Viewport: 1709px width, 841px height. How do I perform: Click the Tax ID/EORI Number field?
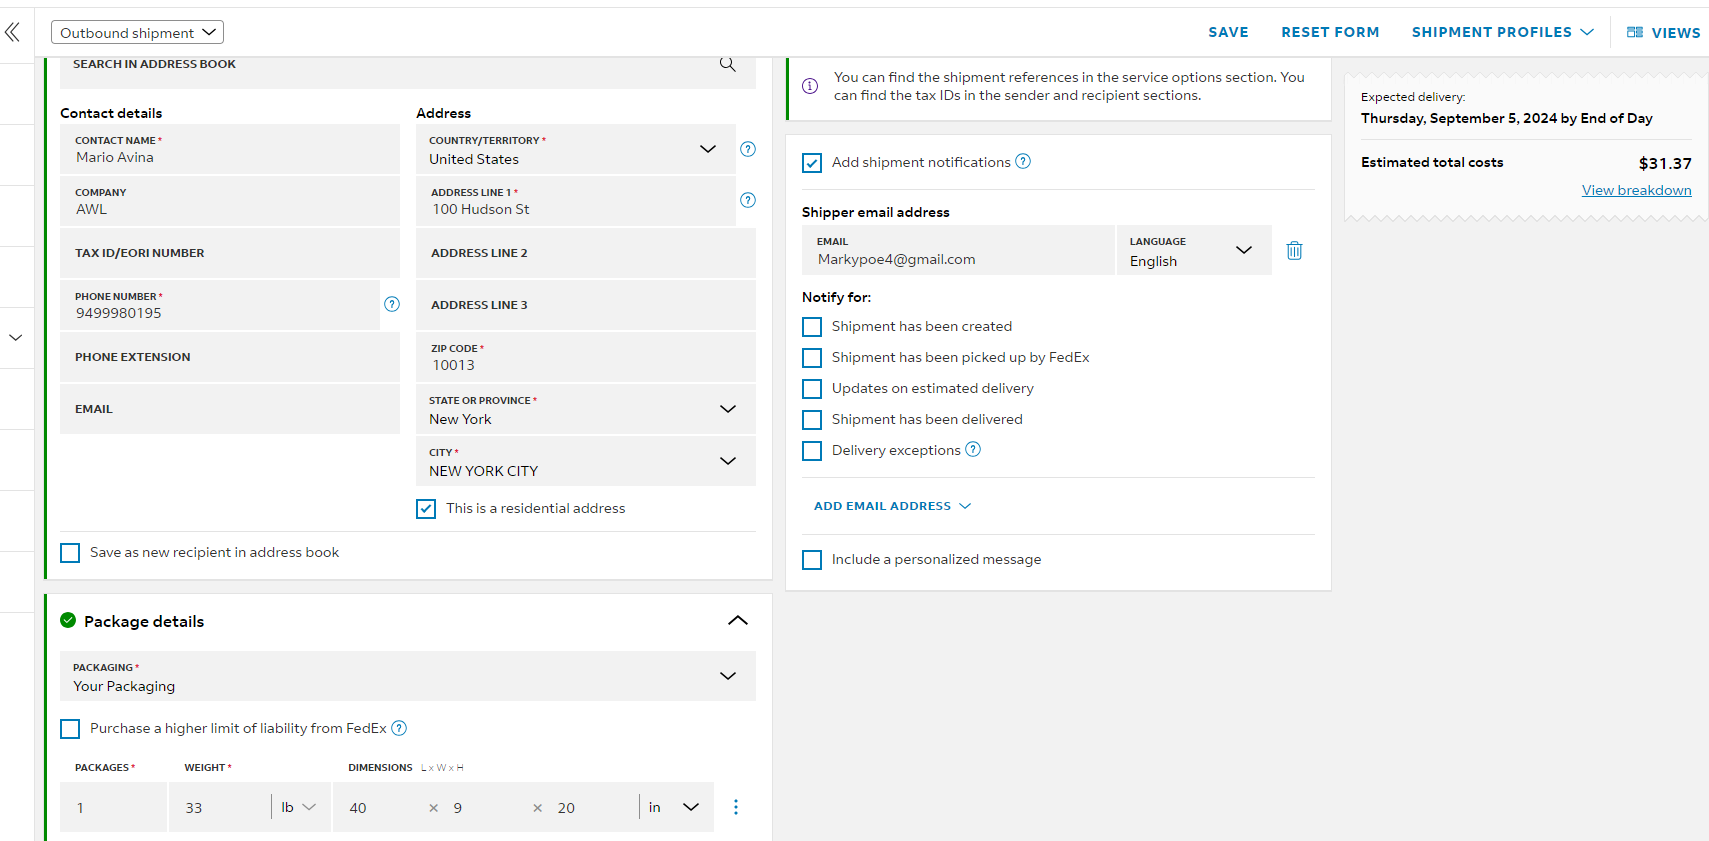pos(230,253)
